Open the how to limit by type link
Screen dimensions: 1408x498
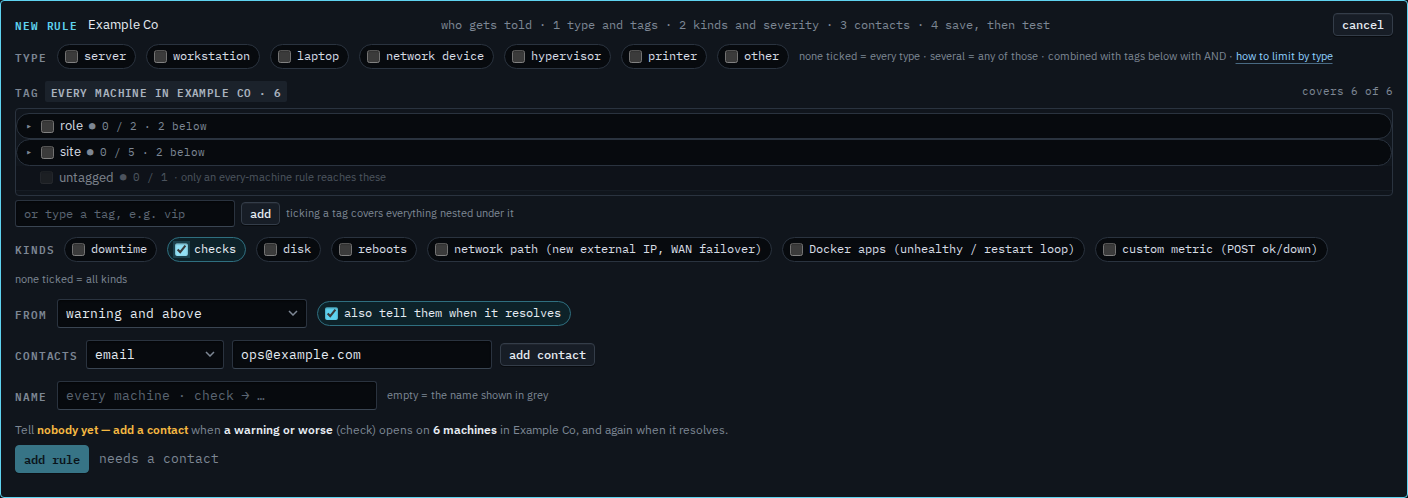point(1284,57)
